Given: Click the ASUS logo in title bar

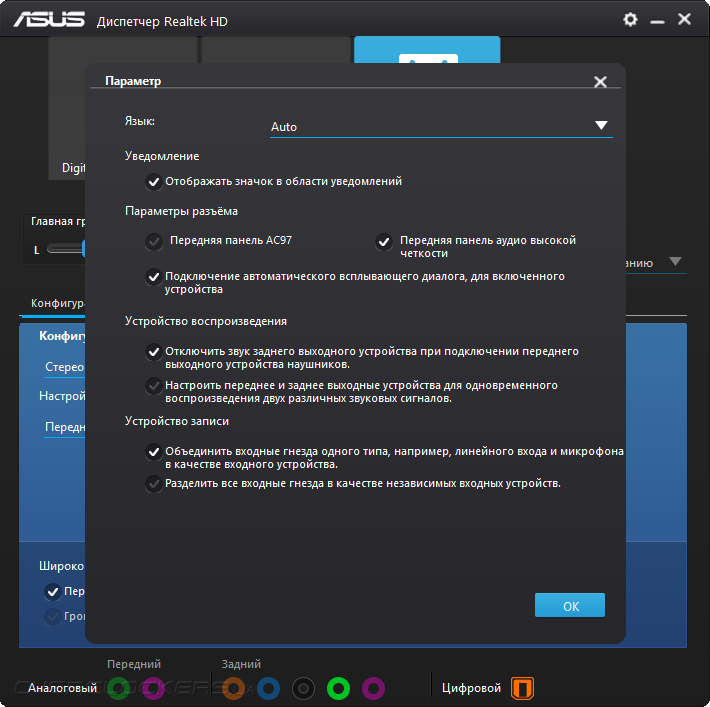Looking at the screenshot, I should click(49, 20).
